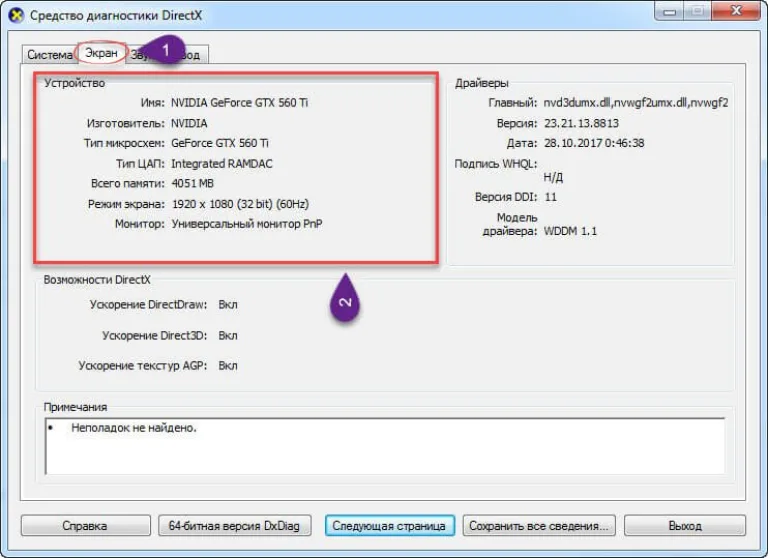Viewport: 768px width, 558px height.
Task: Switch to the Экран tab
Action: pos(101,52)
